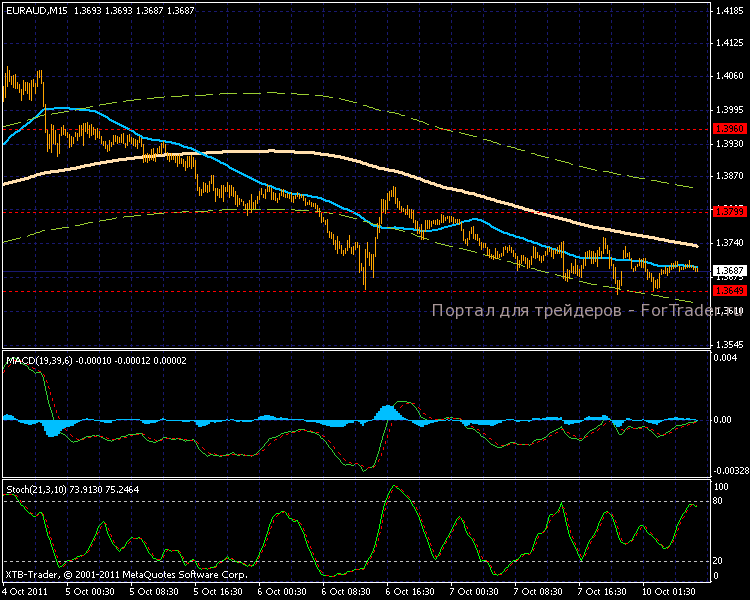
Task: Select the red 1.3799 price level label
Action: pos(729,211)
